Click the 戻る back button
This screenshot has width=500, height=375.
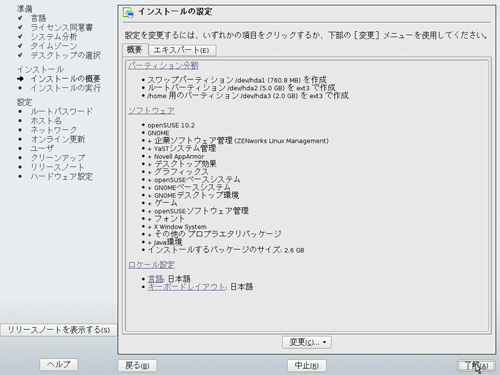tap(137, 365)
